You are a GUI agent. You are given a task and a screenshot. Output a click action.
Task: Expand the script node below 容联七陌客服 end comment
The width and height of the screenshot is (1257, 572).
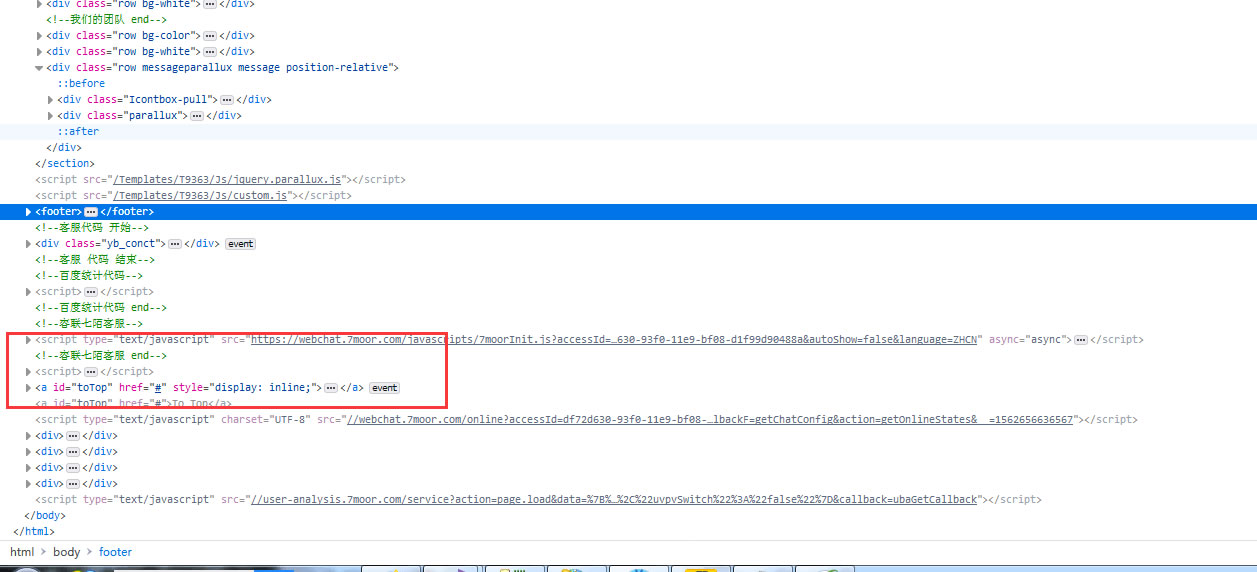pos(29,372)
